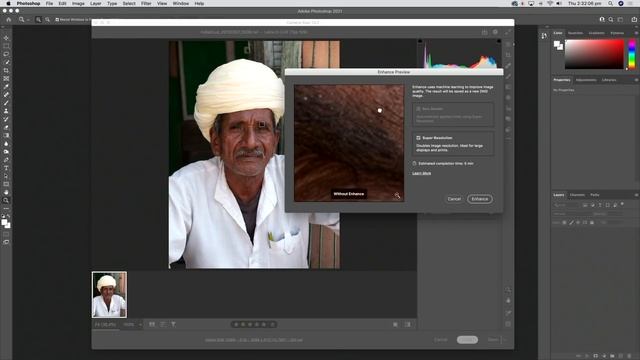Click the color picker gradient field
The image size is (640, 360).
coord(594,54)
